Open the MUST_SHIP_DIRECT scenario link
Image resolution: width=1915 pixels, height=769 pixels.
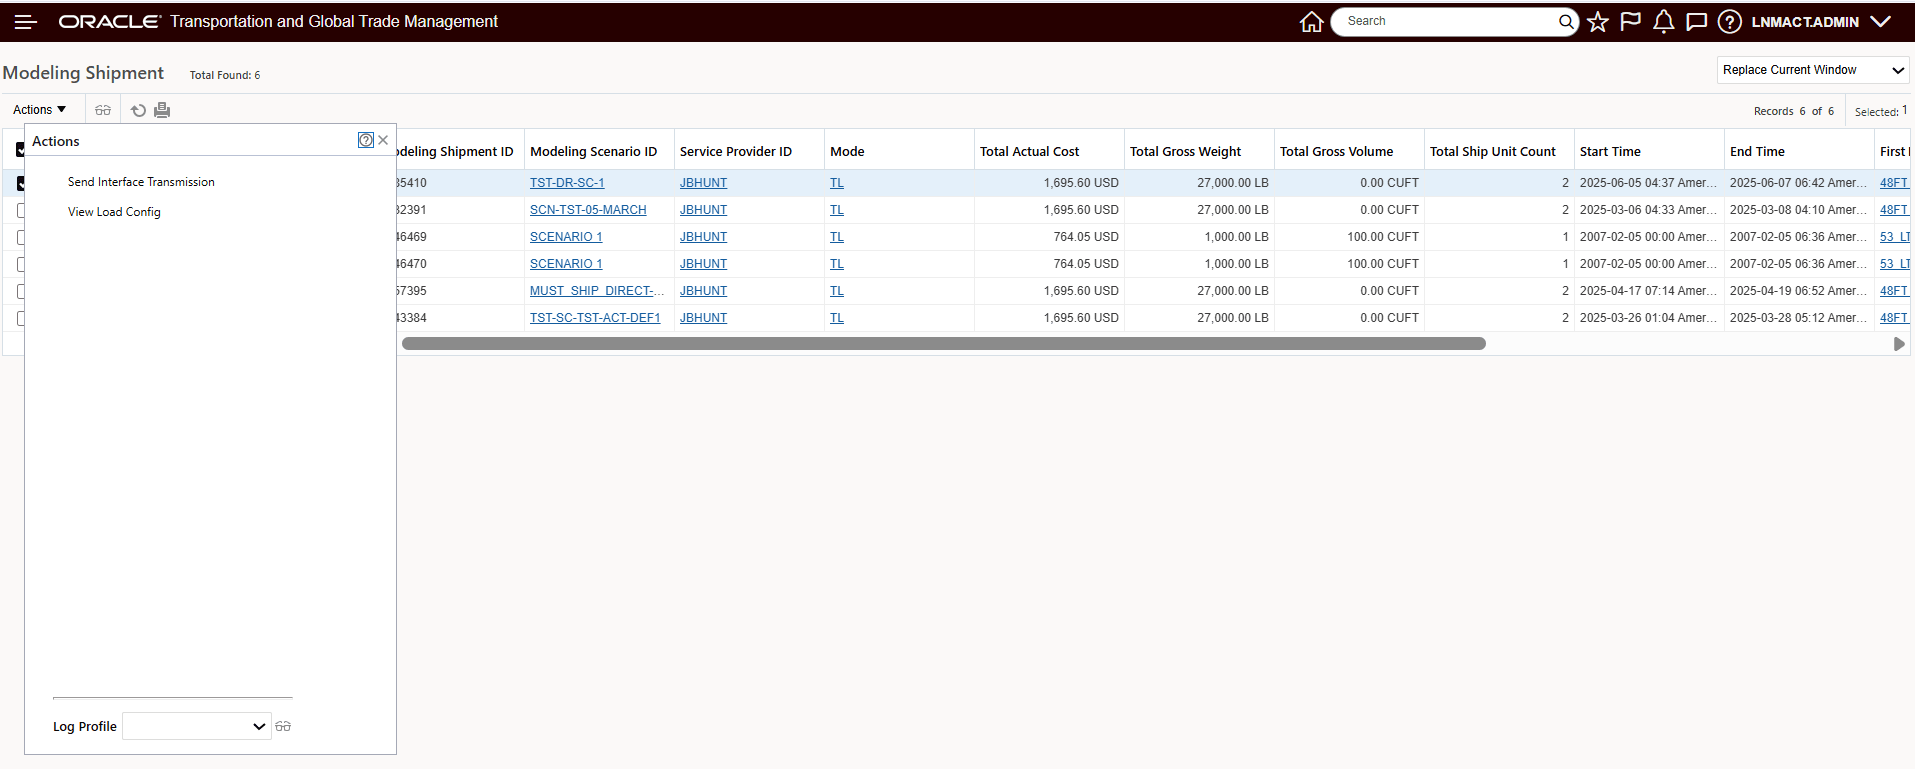pyautogui.click(x=597, y=291)
